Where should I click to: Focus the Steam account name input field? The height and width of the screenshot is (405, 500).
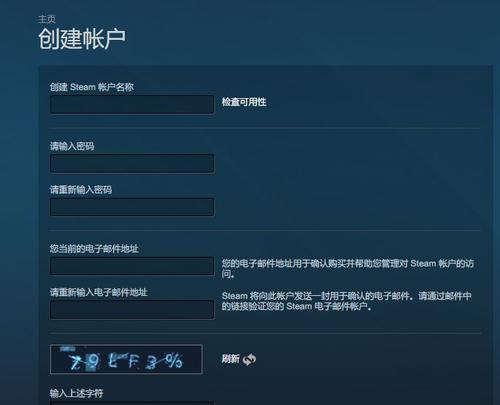[x=132, y=105]
